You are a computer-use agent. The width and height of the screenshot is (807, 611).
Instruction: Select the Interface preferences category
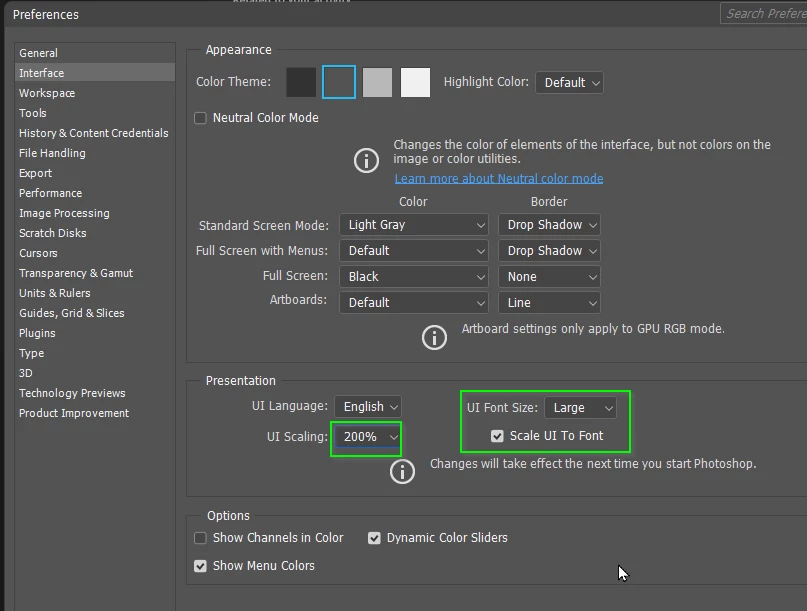tap(95, 73)
